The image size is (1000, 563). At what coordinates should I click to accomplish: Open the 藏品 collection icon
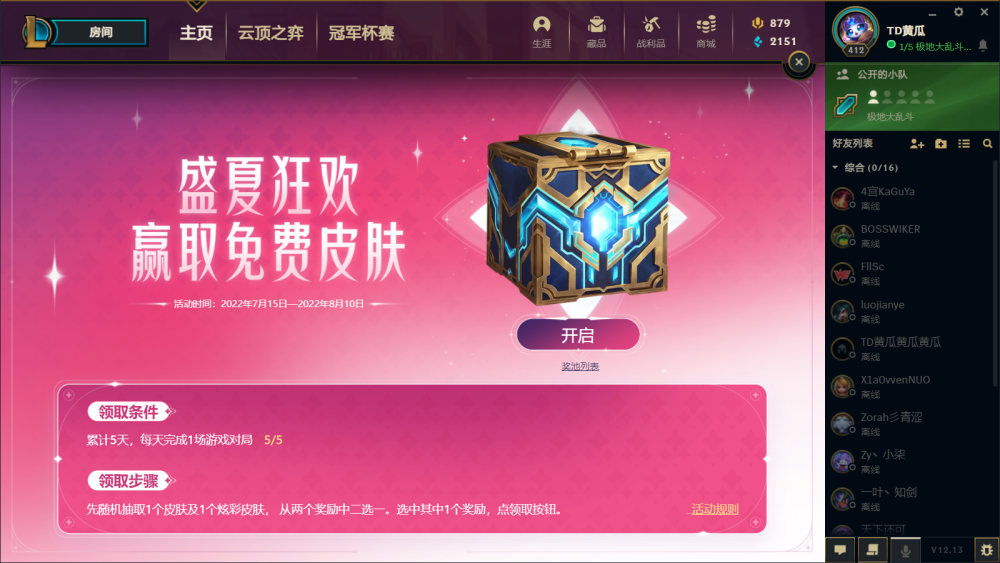[596, 32]
